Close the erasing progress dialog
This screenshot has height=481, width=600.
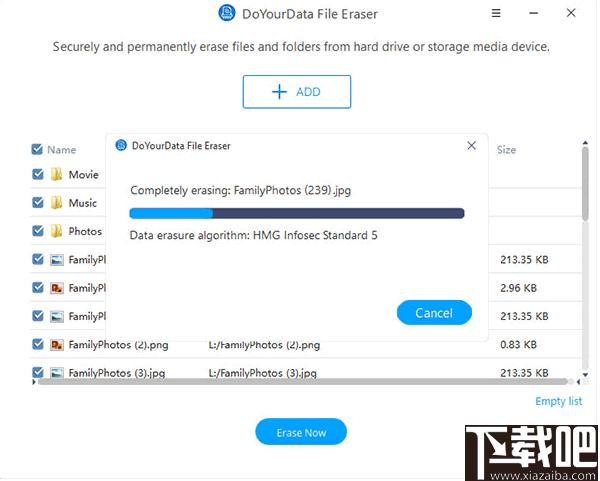471,145
